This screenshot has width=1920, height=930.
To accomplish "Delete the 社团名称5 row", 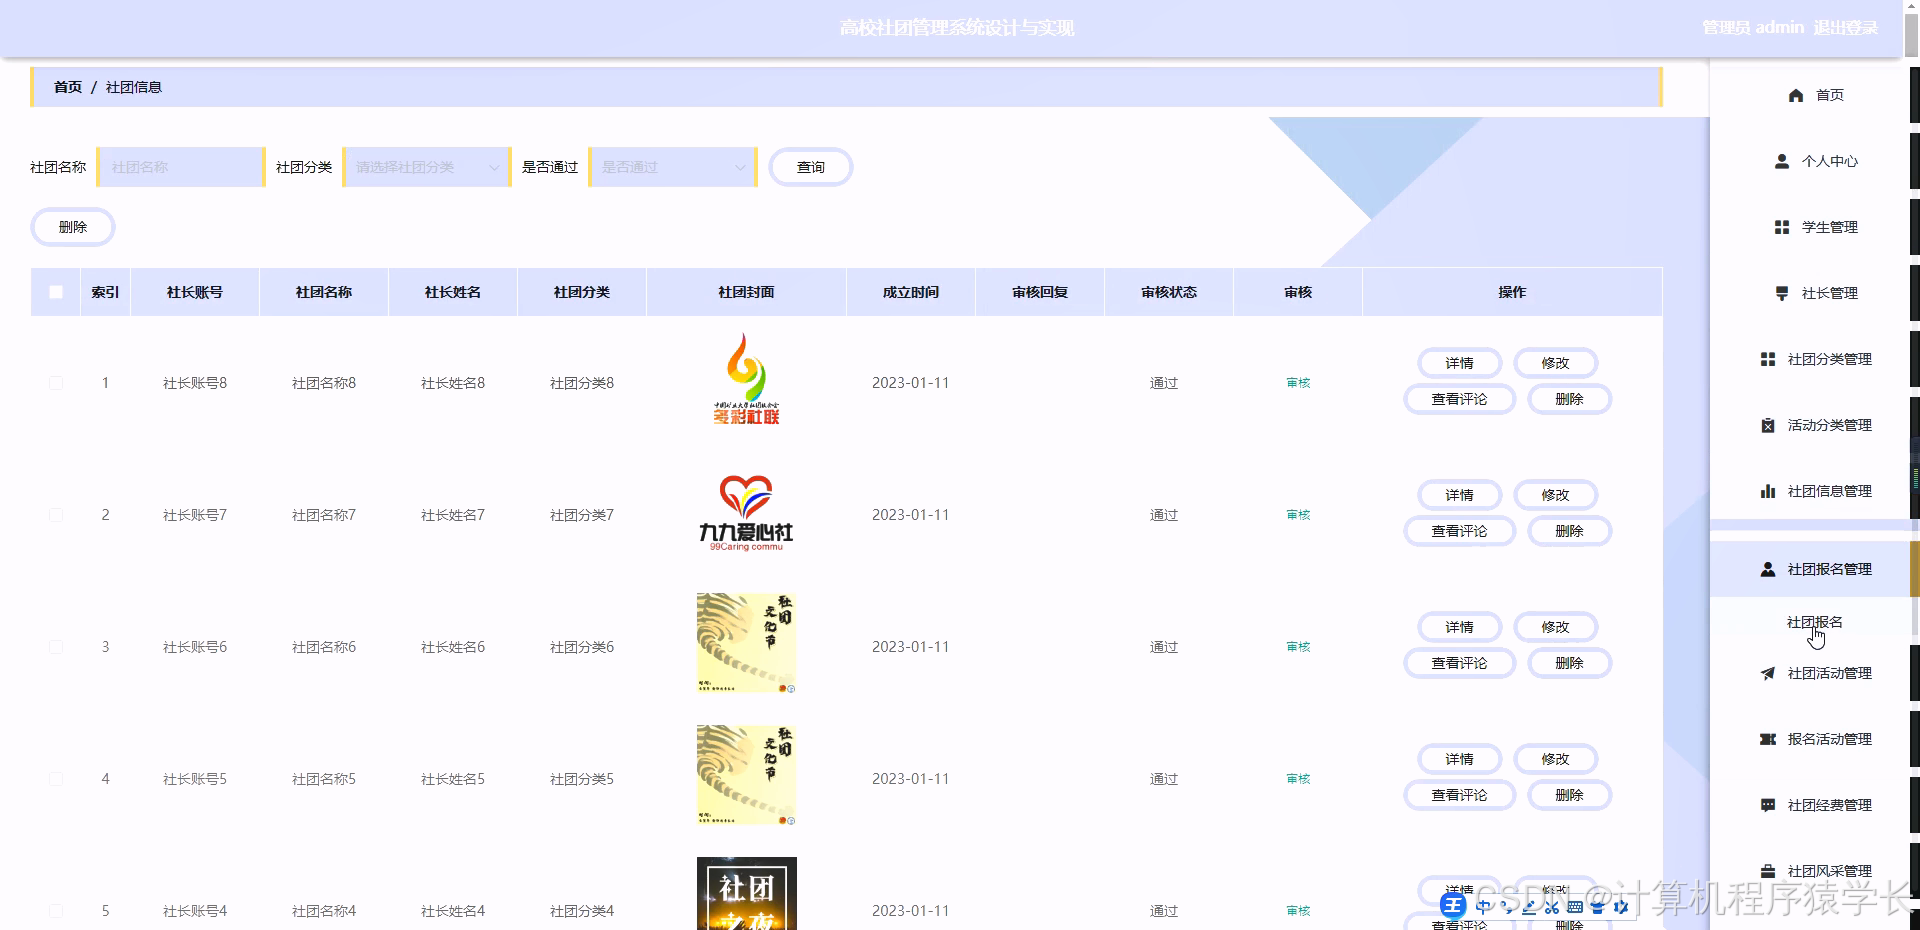I will point(1569,795).
